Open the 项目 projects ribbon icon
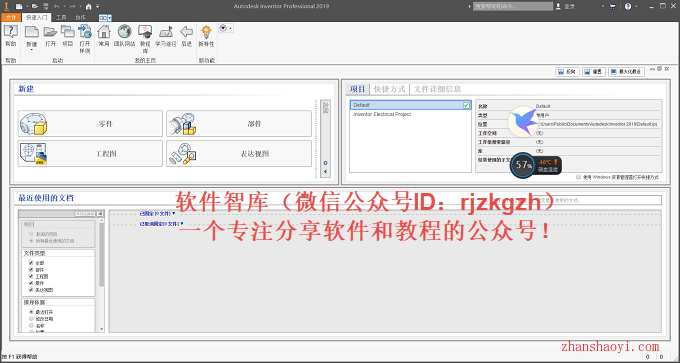 pyautogui.click(x=68, y=31)
